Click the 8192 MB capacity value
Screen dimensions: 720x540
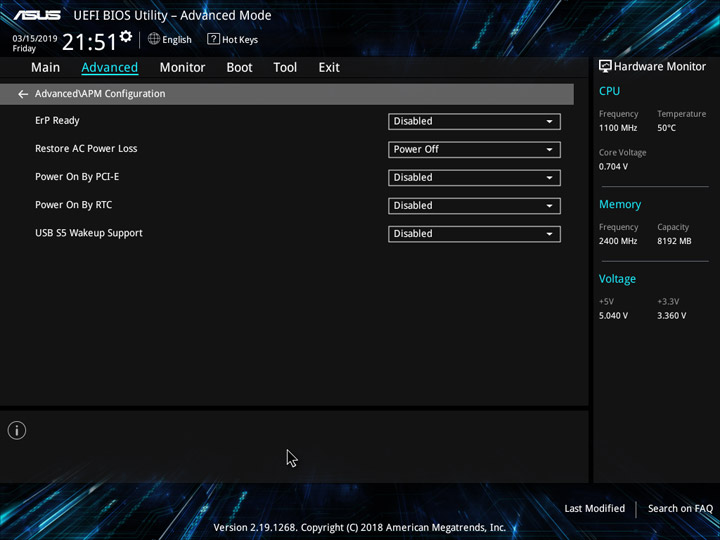[674, 241]
